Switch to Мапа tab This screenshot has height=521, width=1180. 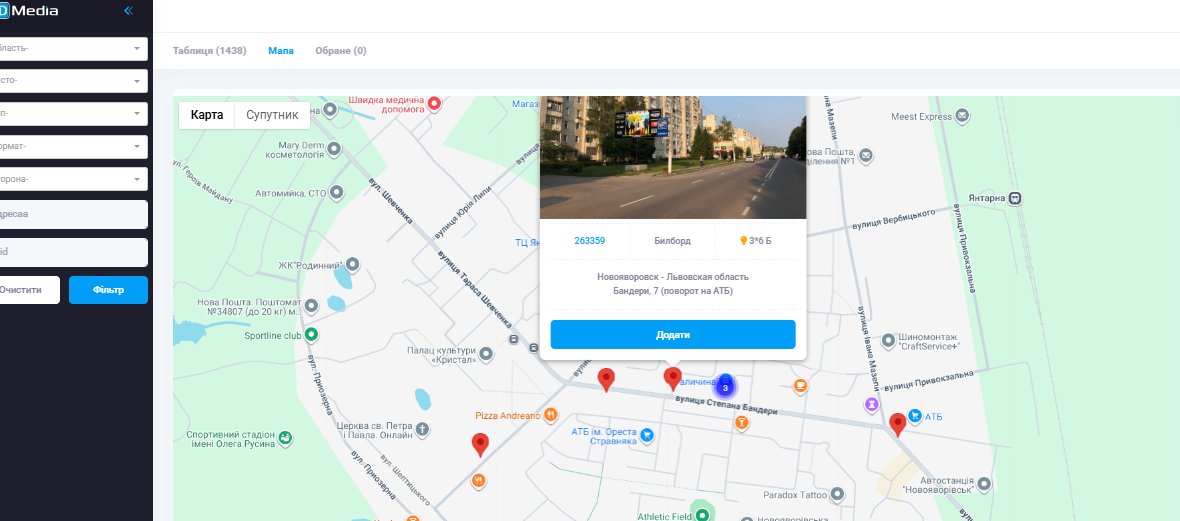281,50
